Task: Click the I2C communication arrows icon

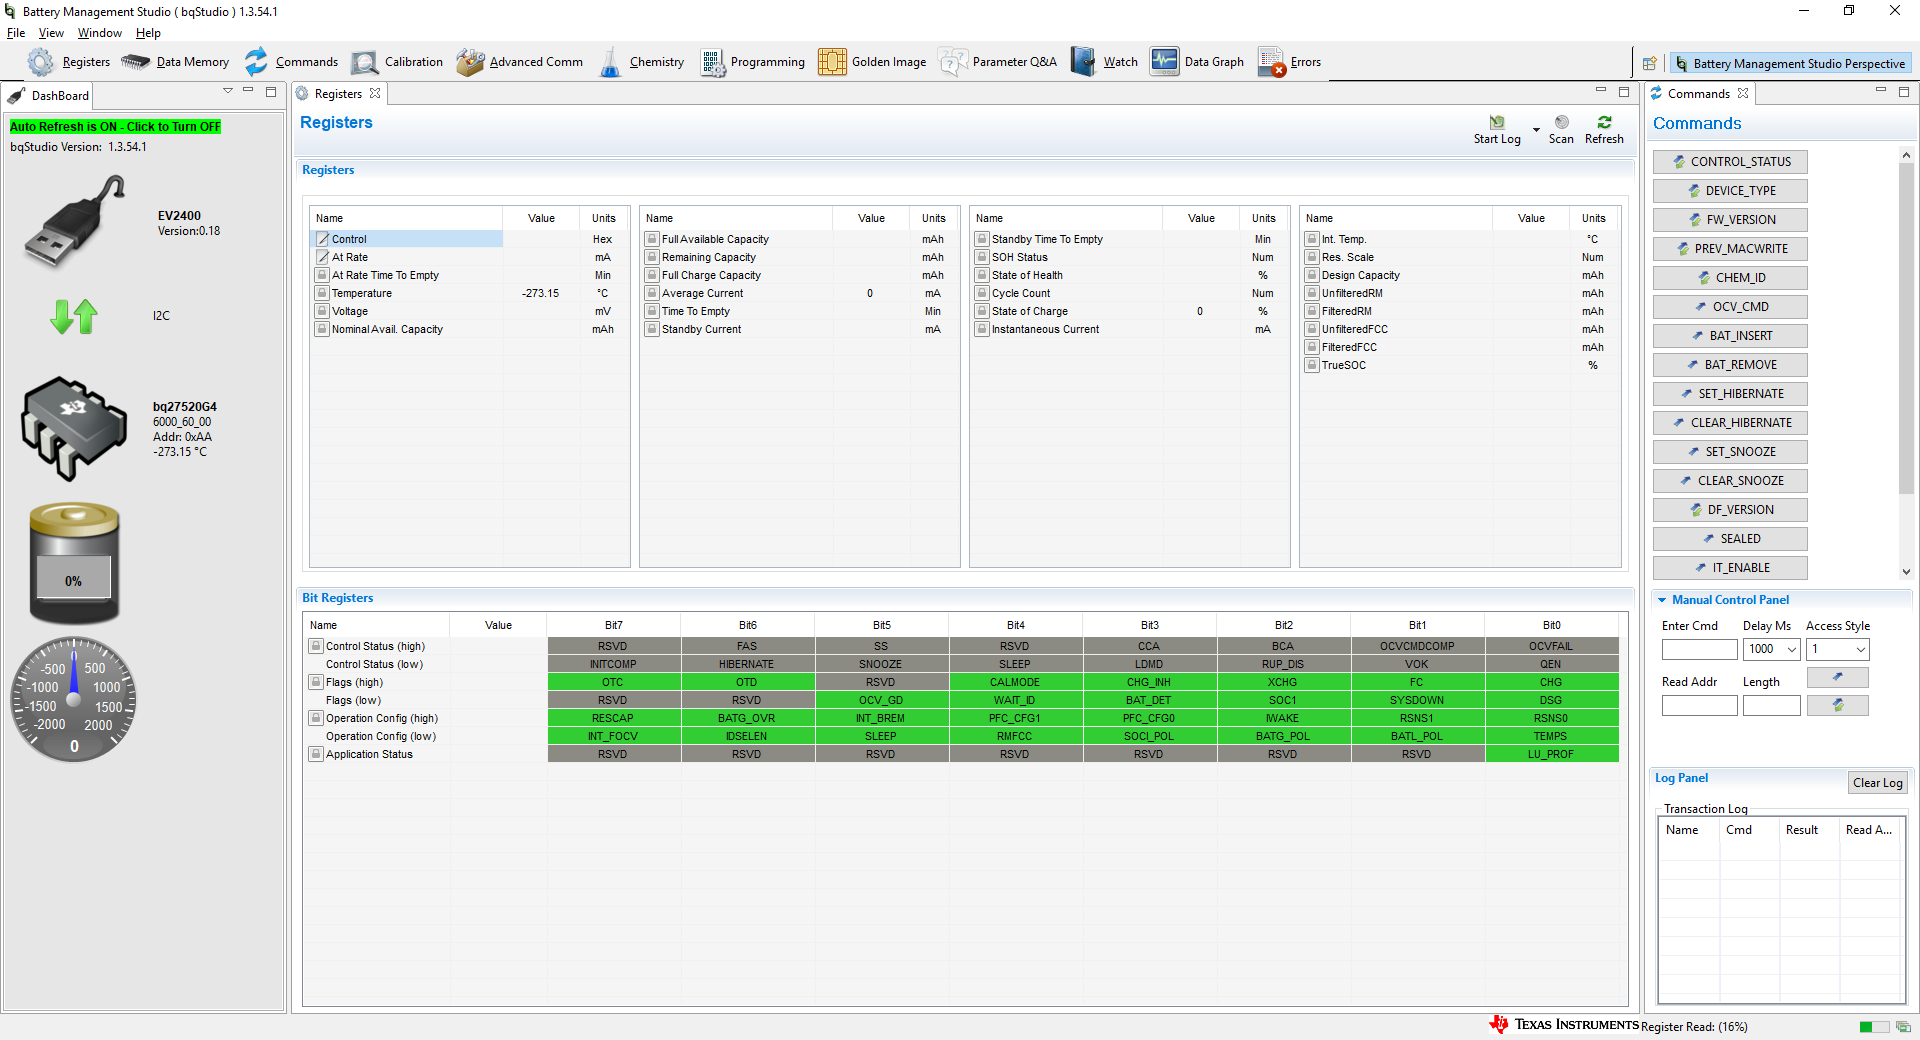Action: pos(74,316)
